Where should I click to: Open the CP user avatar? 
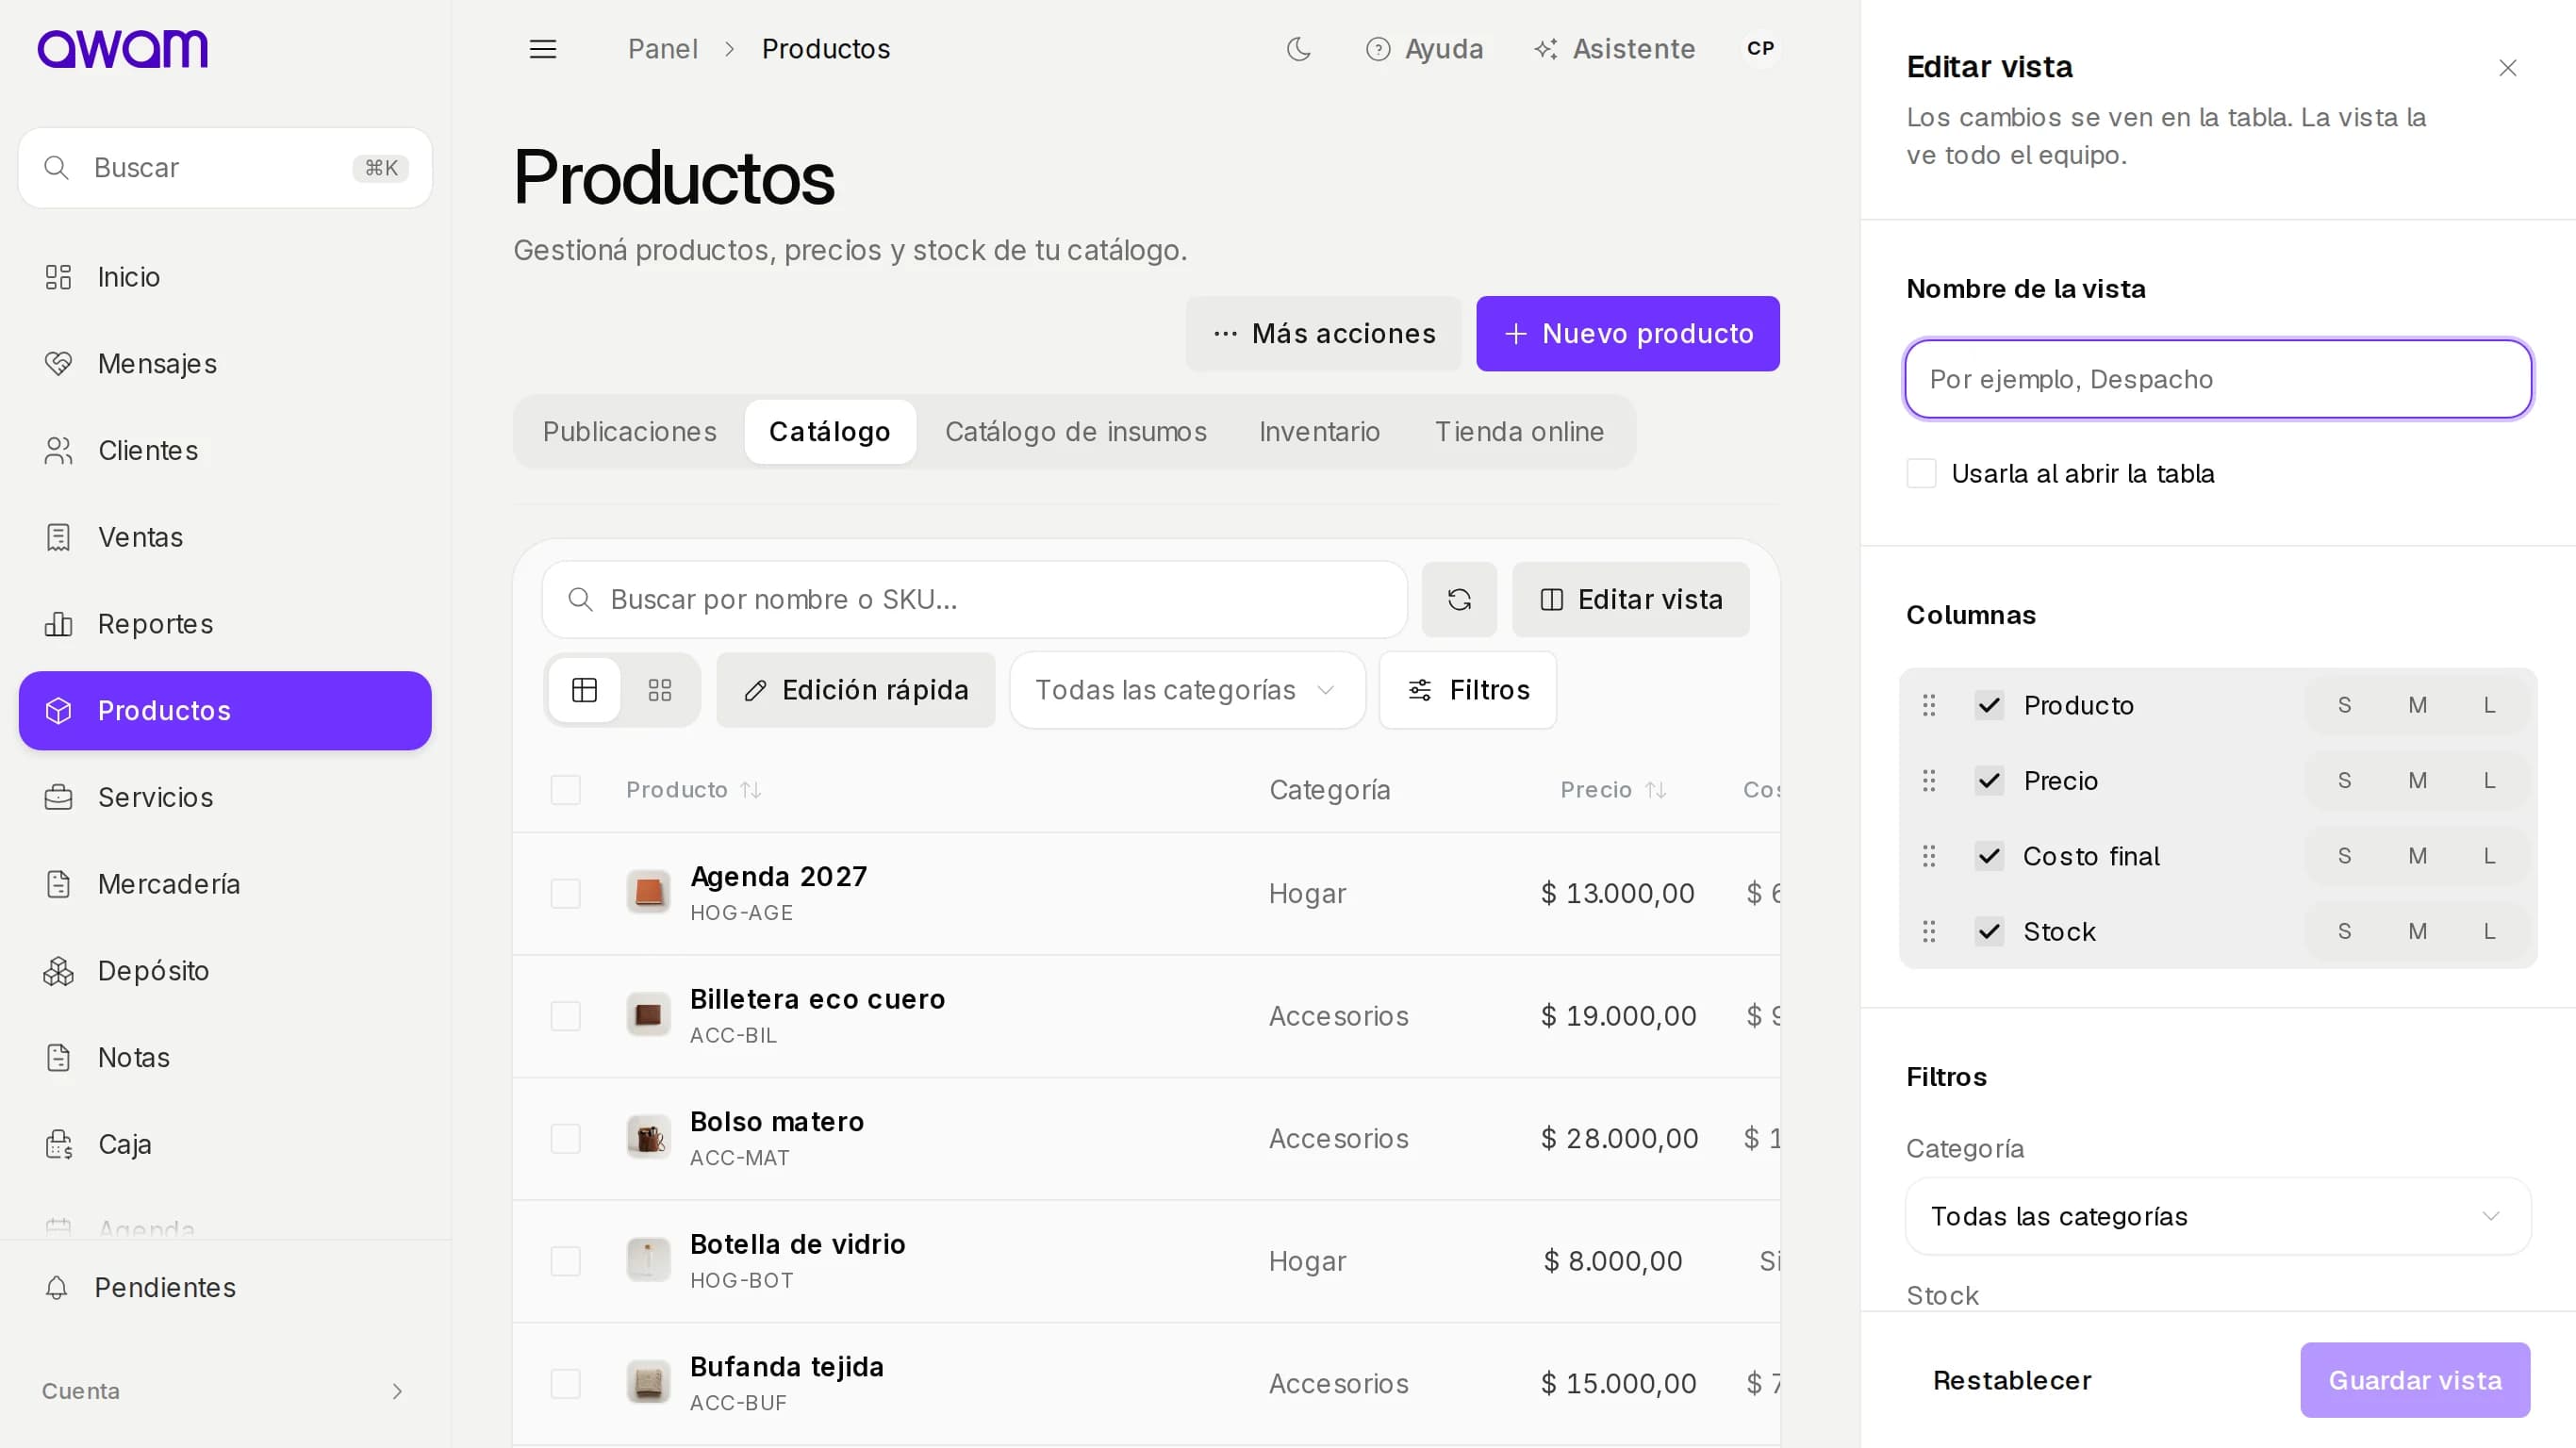point(1760,49)
